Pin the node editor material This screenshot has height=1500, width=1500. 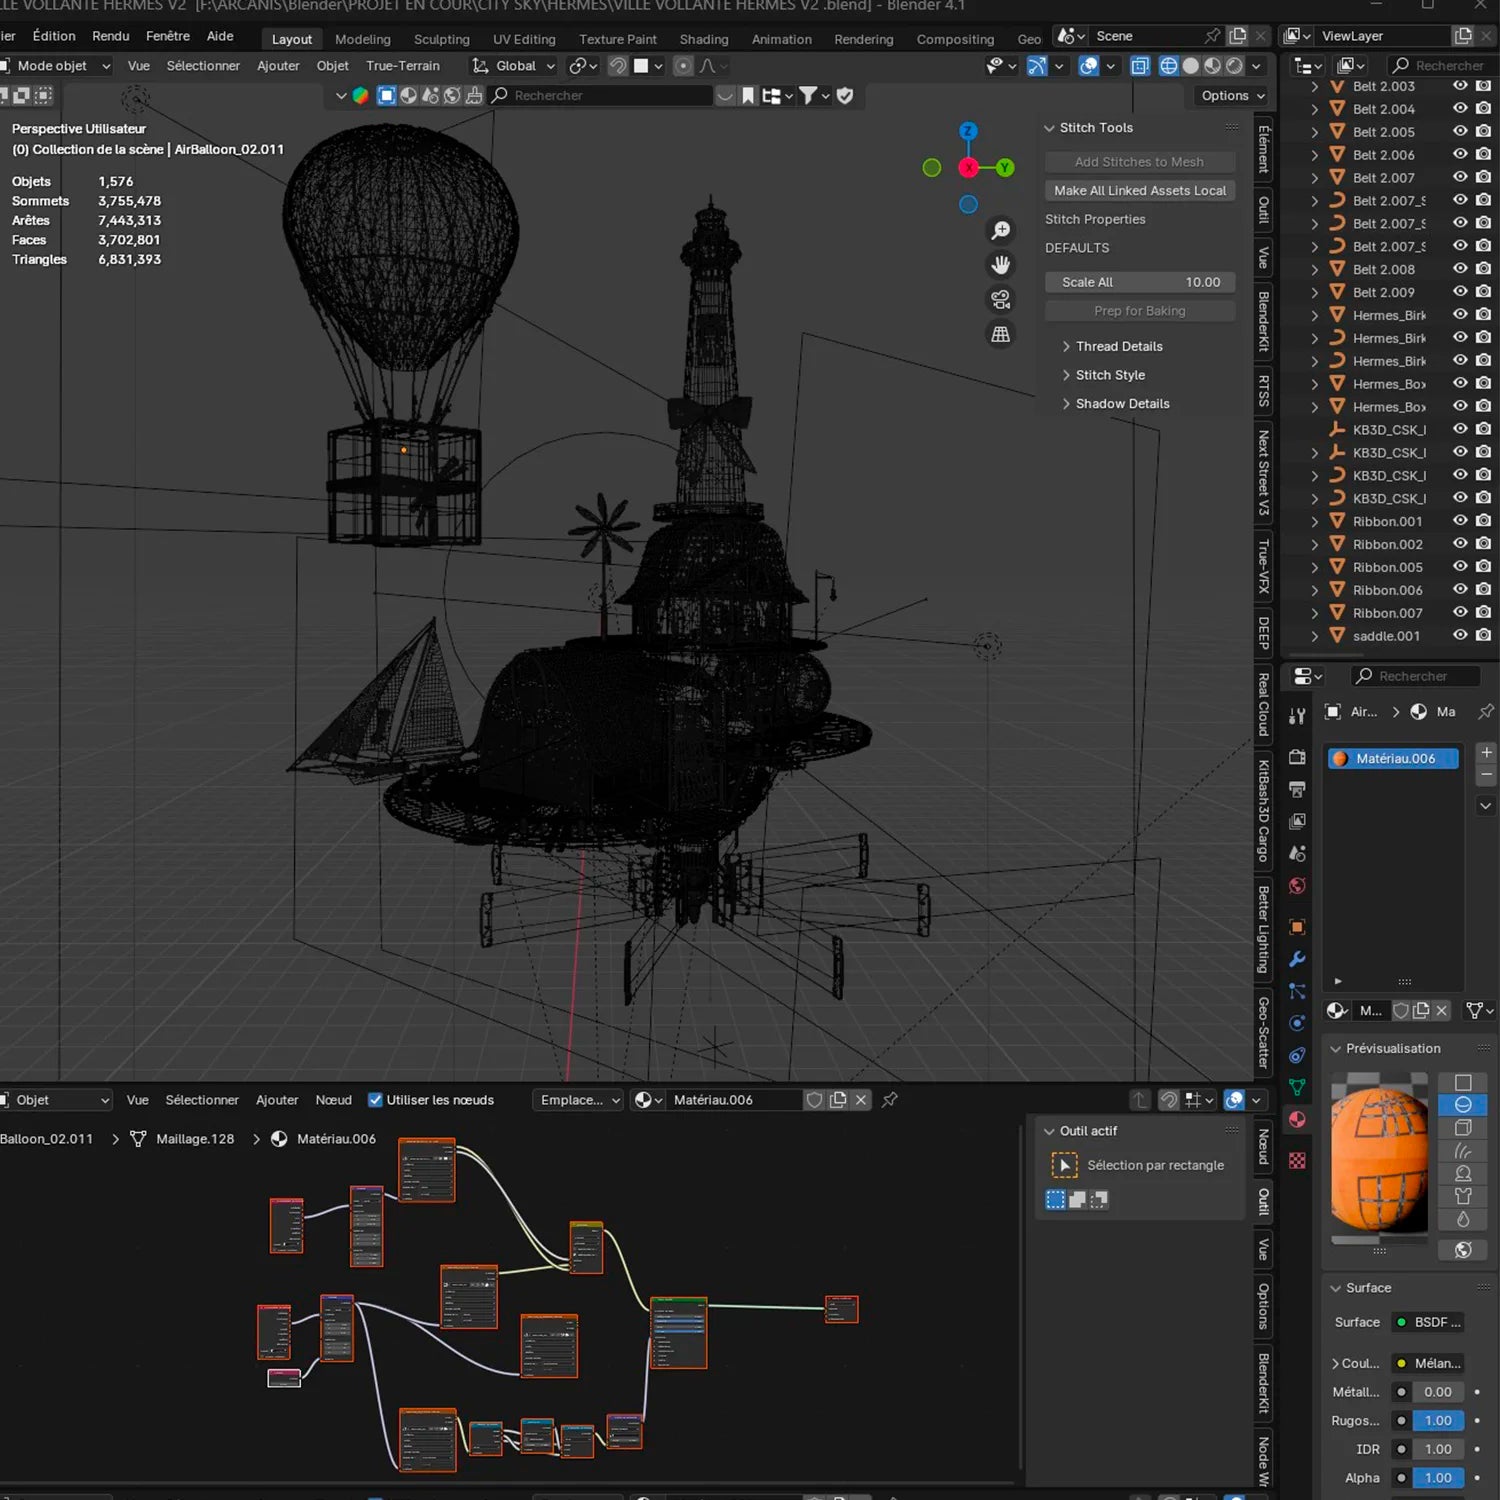click(x=889, y=1100)
